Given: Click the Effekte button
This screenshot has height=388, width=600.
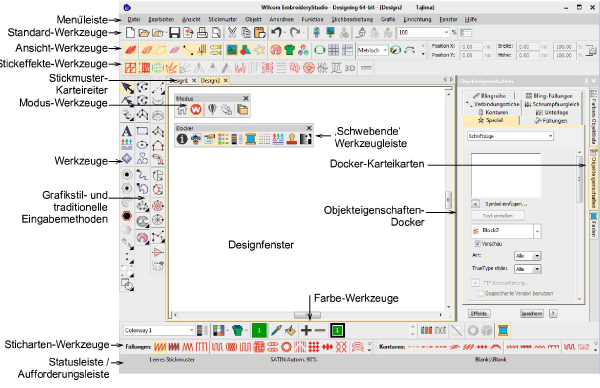Looking at the screenshot, I should (x=479, y=313).
